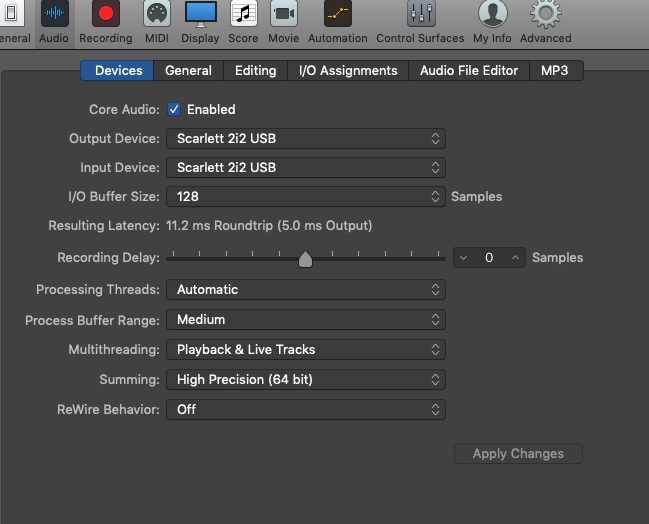Open the I/O Buffer Size dropdown
The width and height of the screenshot is (649, 524).
click(x=305, y=197)
